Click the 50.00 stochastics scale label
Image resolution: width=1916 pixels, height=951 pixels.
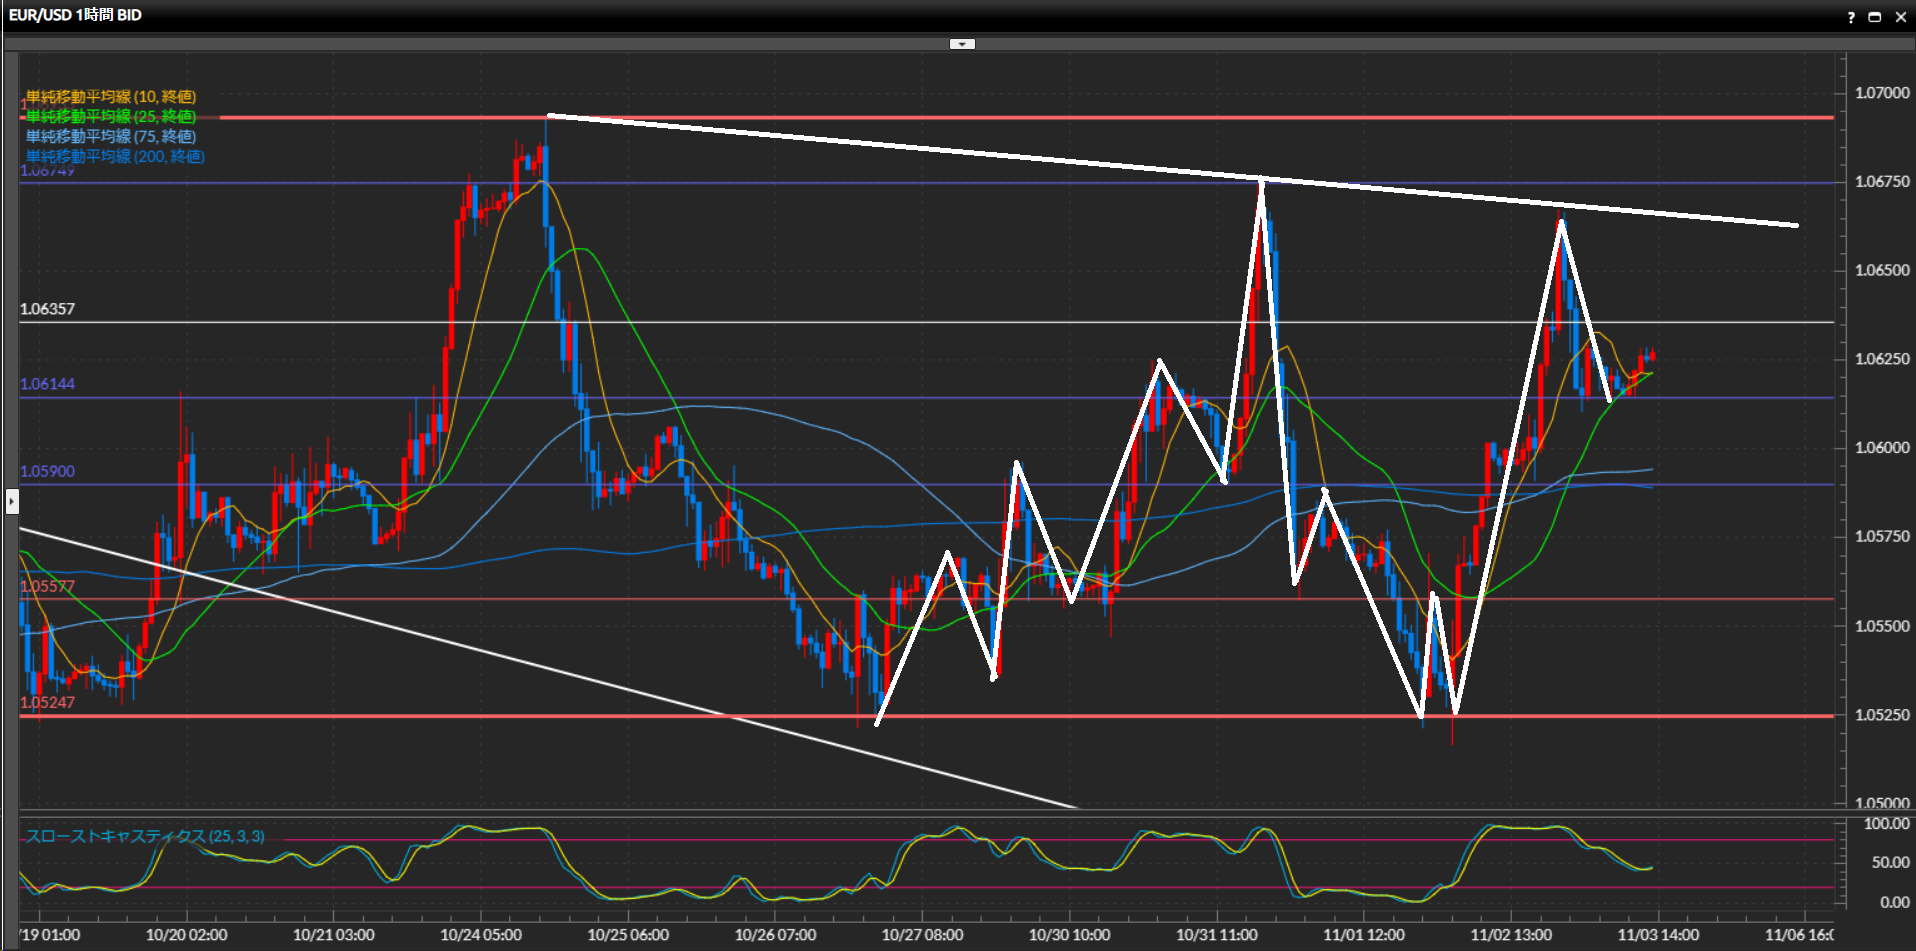1890,862
